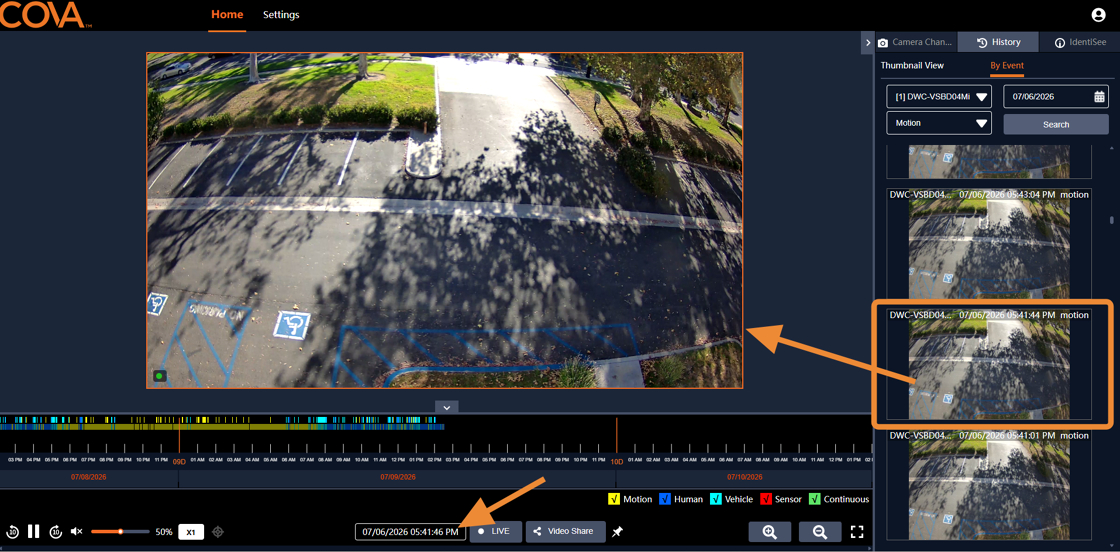Click the 07/09/2026 date on timeline
This screenshot has height=552, width=1120.
coord(397,476)
